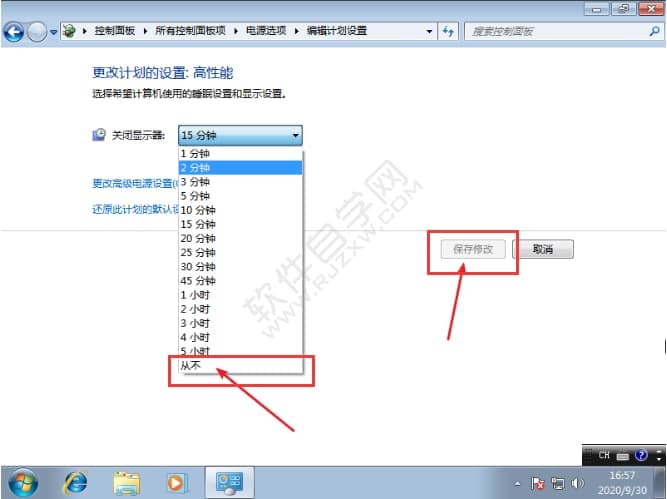Viewport: 667px width, 499px height.
Task: Collapse the 关闭显示器 time dropdown box
Action: click(240, 135)
